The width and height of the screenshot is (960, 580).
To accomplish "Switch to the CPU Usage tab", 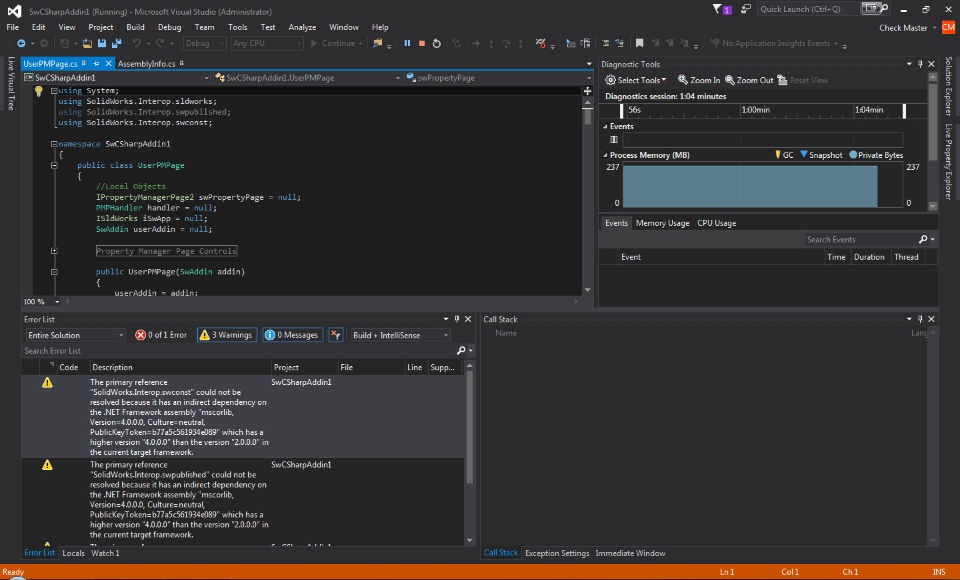I will (717, 223).
